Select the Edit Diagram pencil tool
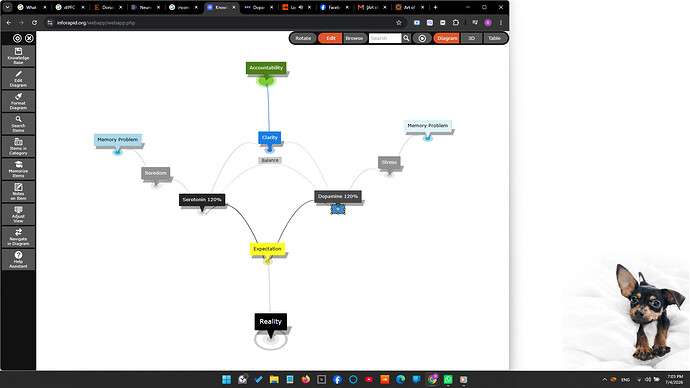 click(18, 79)
